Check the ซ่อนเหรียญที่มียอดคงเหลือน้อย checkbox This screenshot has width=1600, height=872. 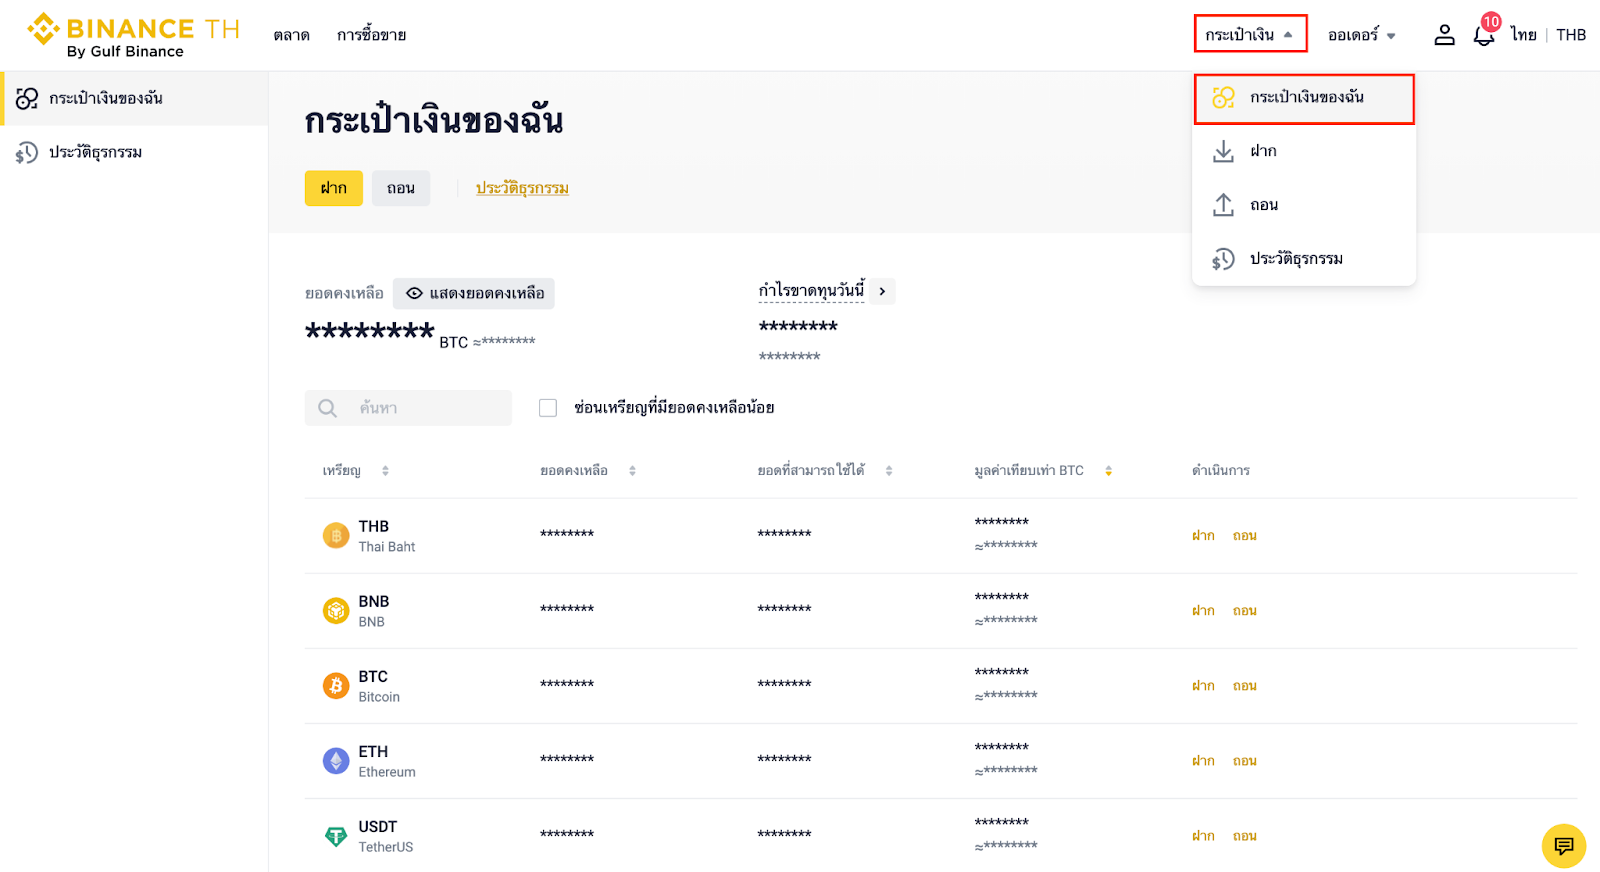[x=548, y=408]
